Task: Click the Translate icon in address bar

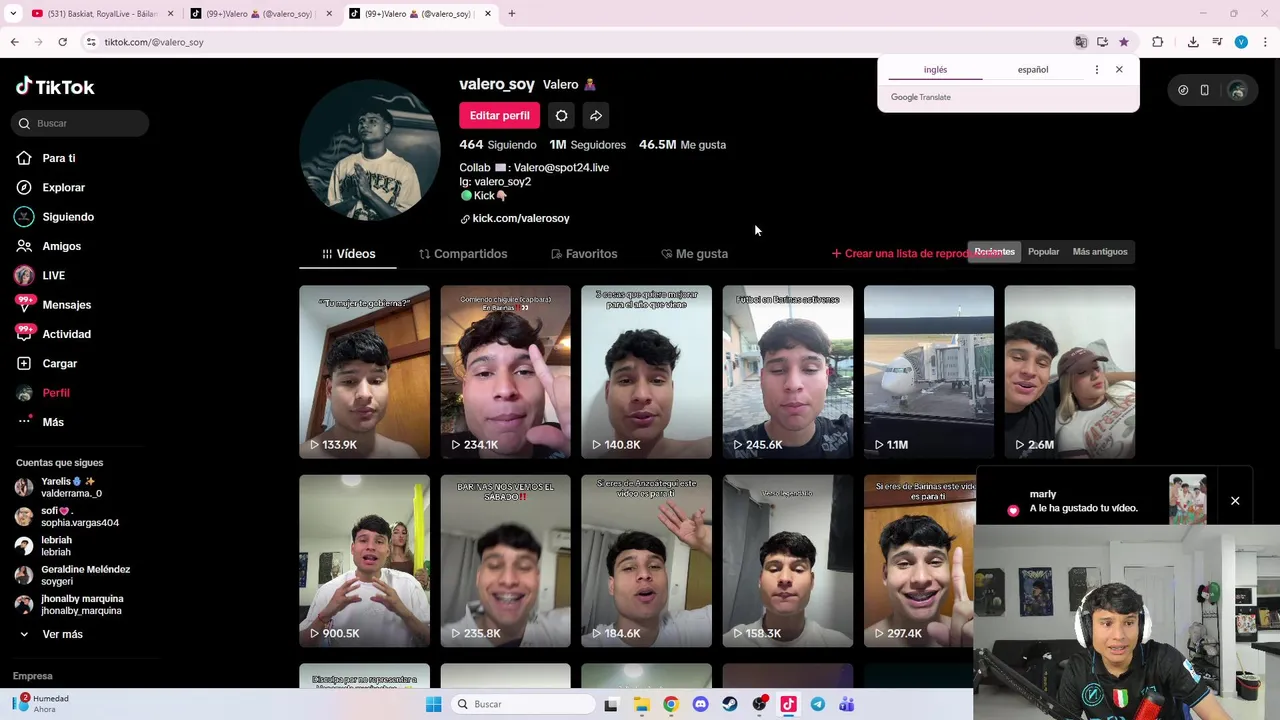Action: pyautogui.click(x=1081, y=42)
